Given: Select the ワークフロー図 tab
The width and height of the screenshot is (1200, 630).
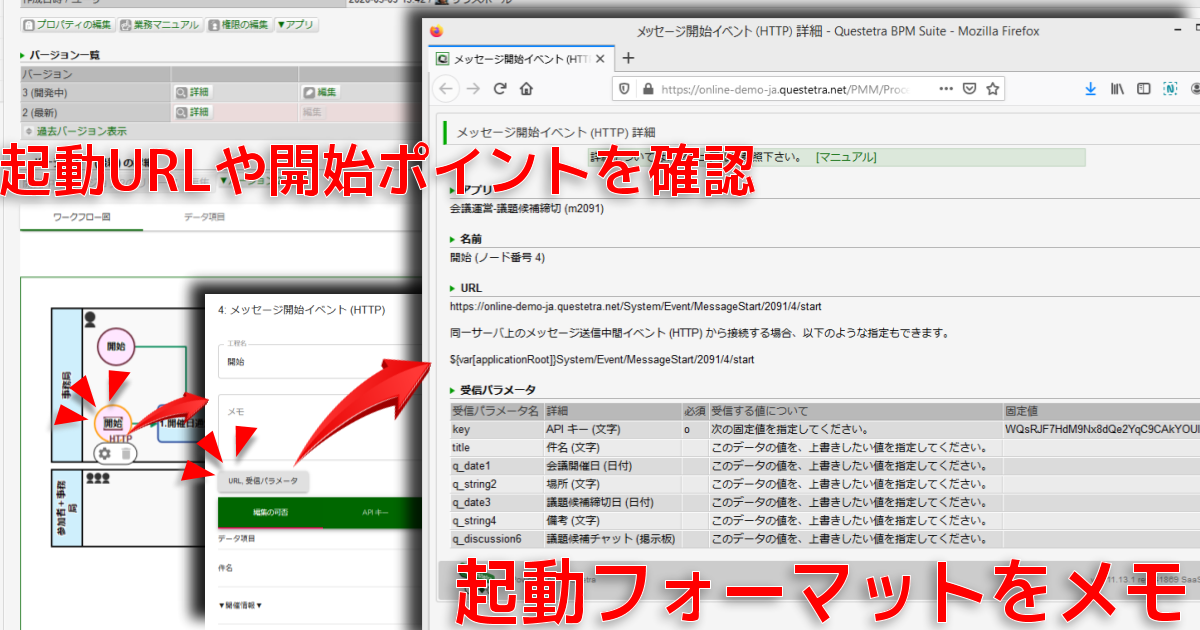Looking at the screenshot, I should tap(81, 216).
